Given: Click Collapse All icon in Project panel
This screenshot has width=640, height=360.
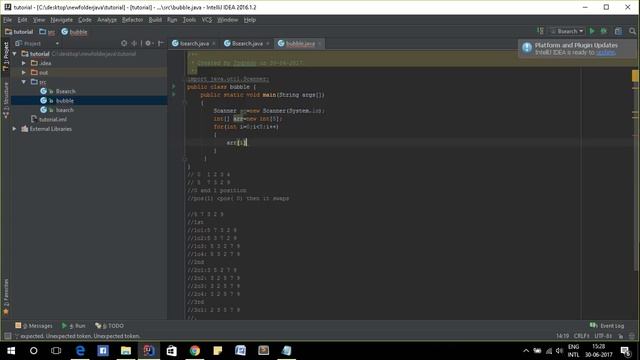Looking at the screenshot, I should pyautogui.click(x=134, y=43).
